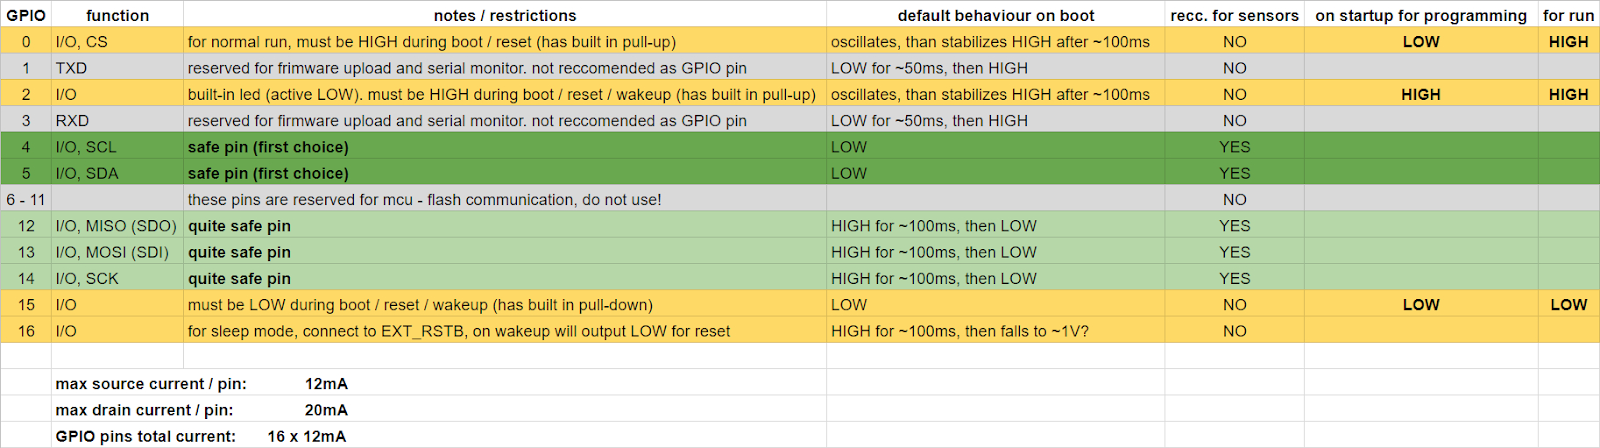Click GPIO 0 'LOW' programming startup cell

1421,42
